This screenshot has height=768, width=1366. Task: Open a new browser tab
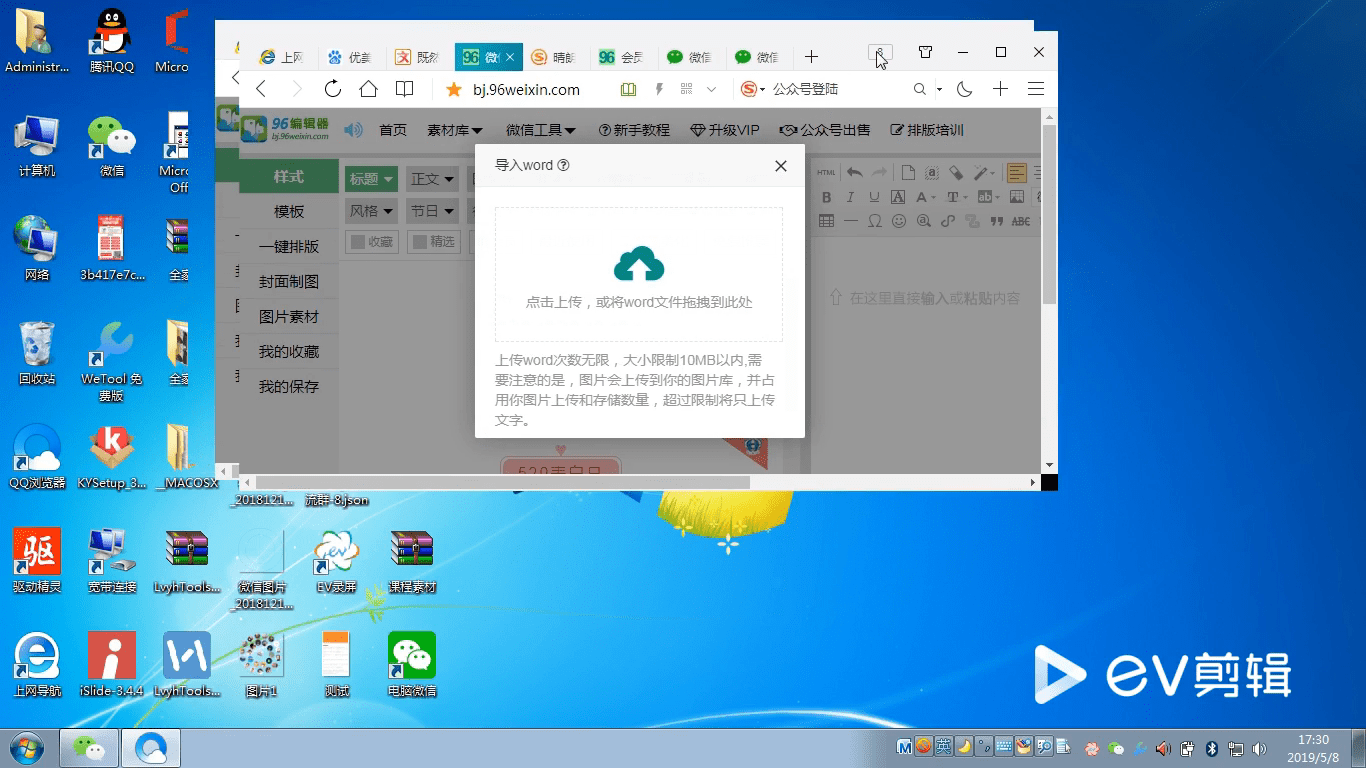pyautogui.click(x=811, y=57)
